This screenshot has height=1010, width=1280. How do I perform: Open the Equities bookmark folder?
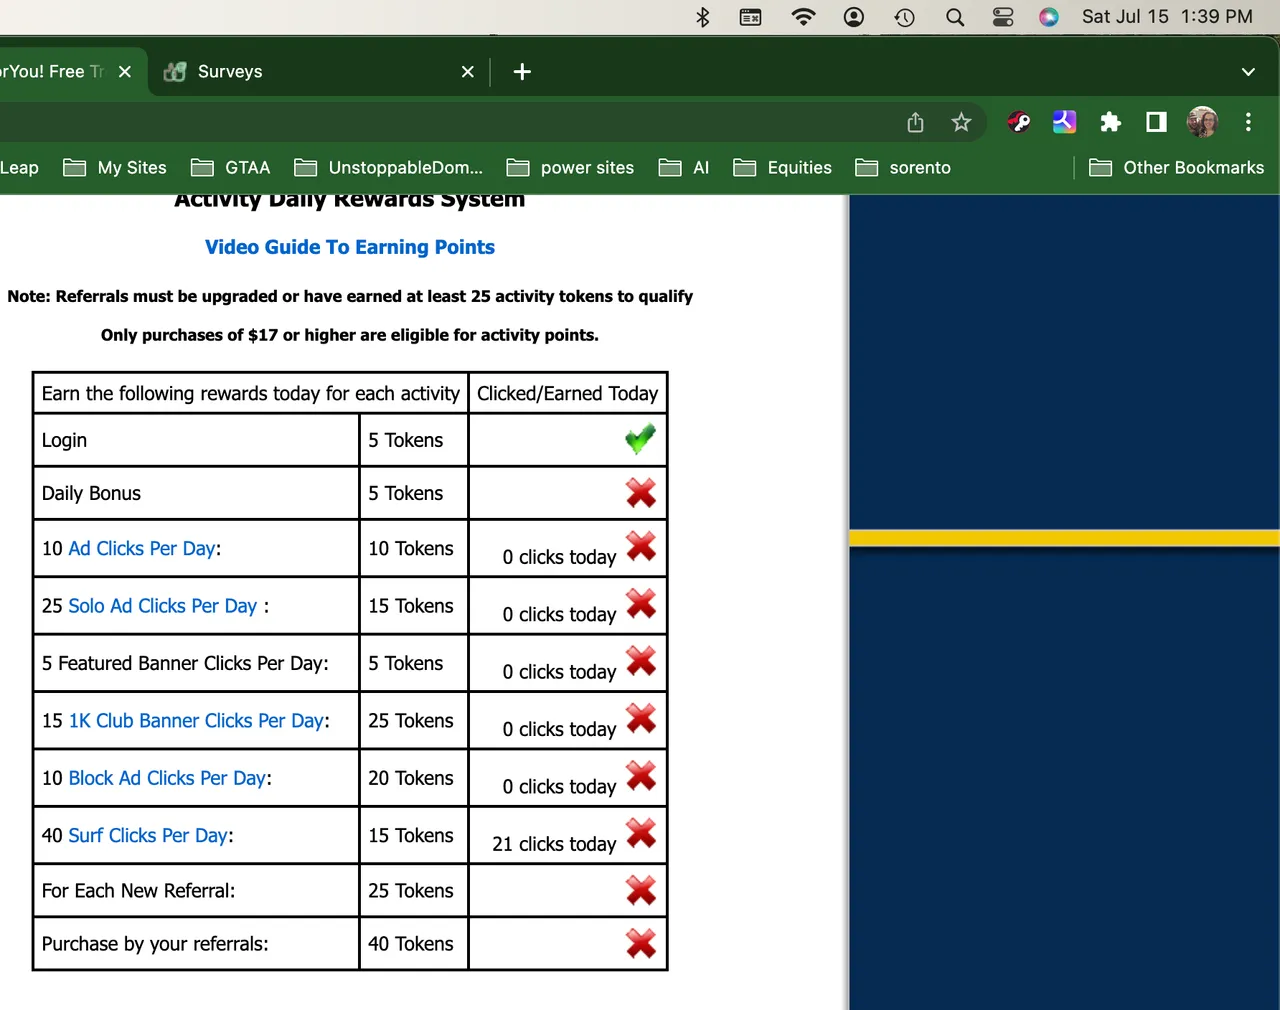click(x=783, y=167)
